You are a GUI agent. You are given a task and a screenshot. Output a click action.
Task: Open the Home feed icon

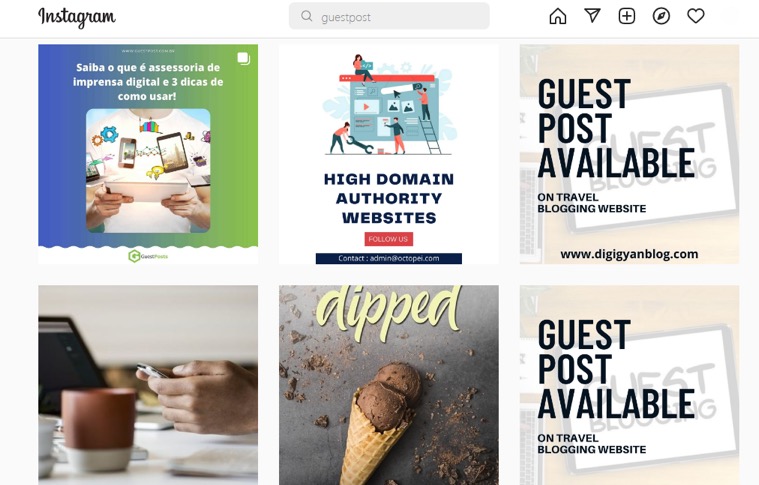click(x=558, y=16)
